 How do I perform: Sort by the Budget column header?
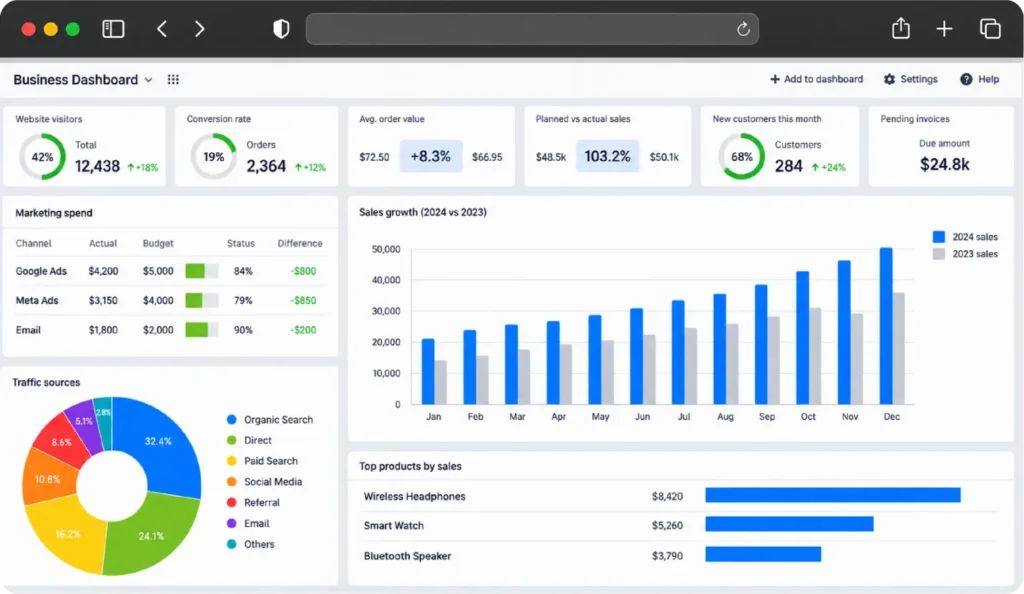(158, 243)
